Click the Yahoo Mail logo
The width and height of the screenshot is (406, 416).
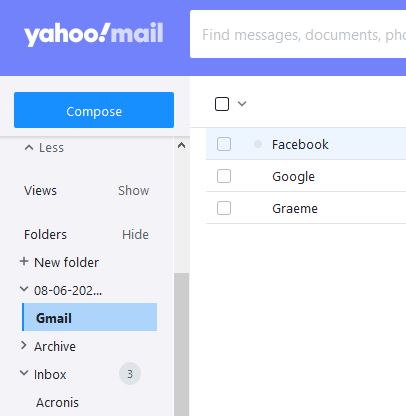coord(94,34)
